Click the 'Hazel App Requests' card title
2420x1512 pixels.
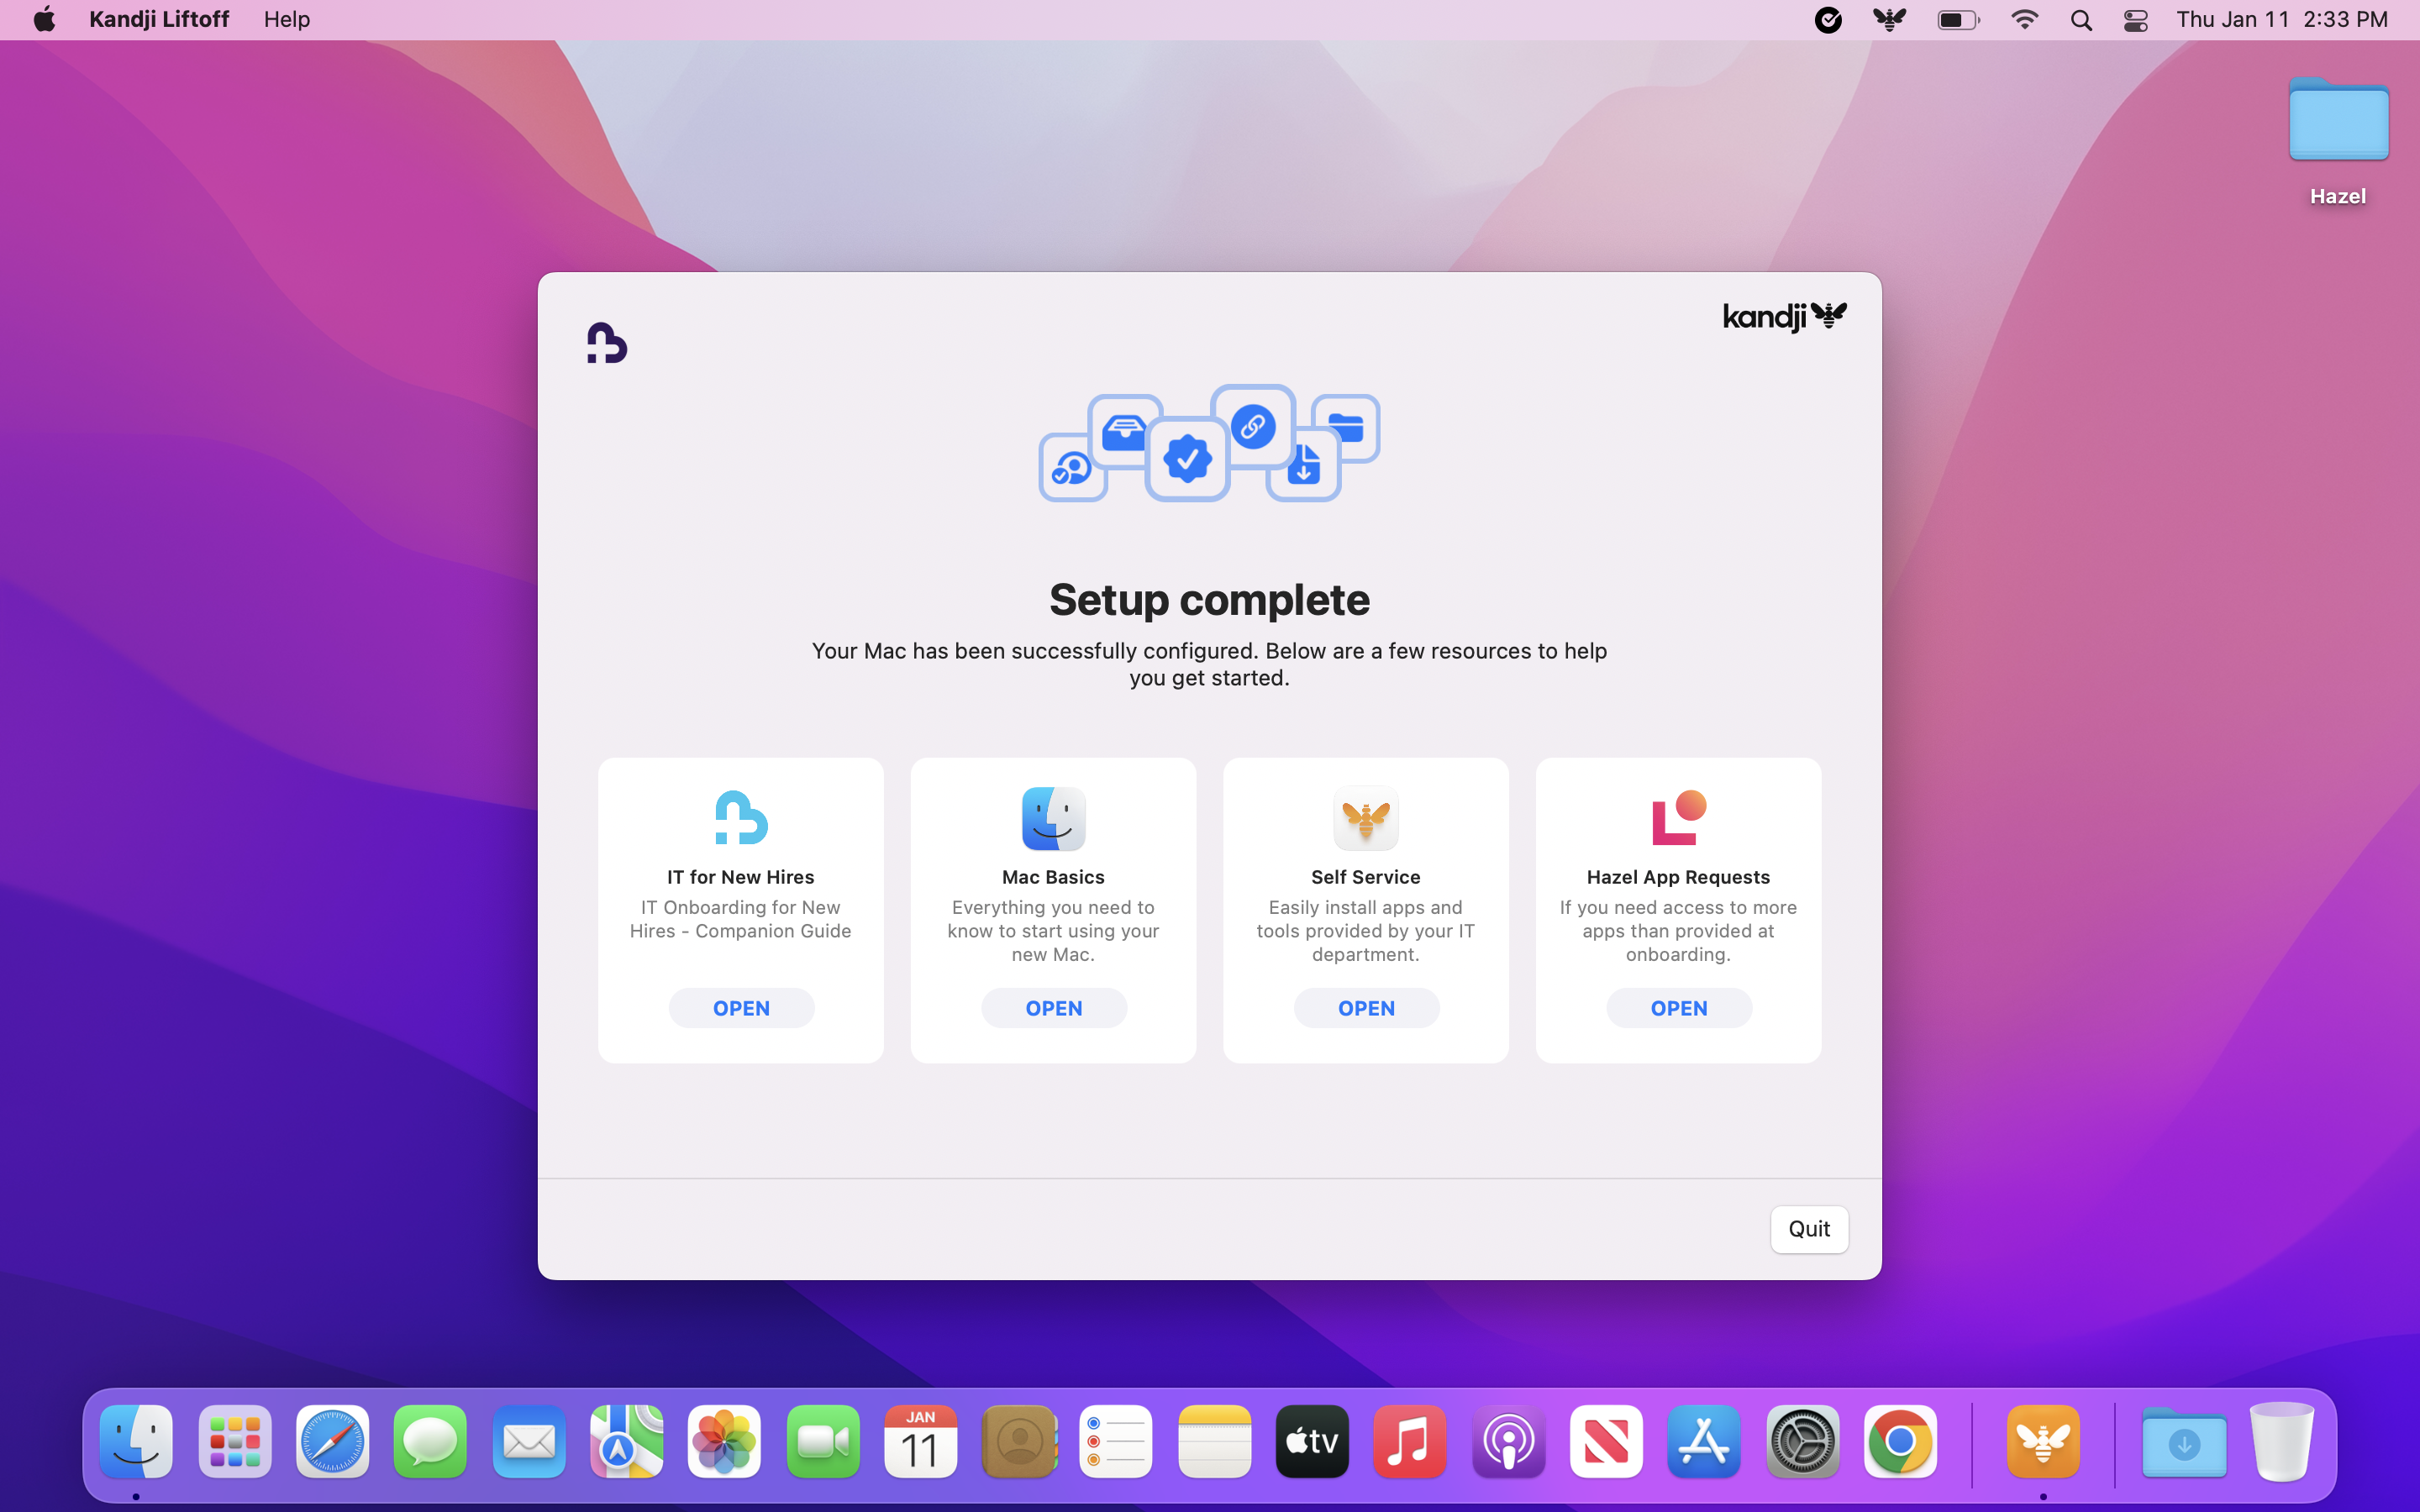point(1679,877)
